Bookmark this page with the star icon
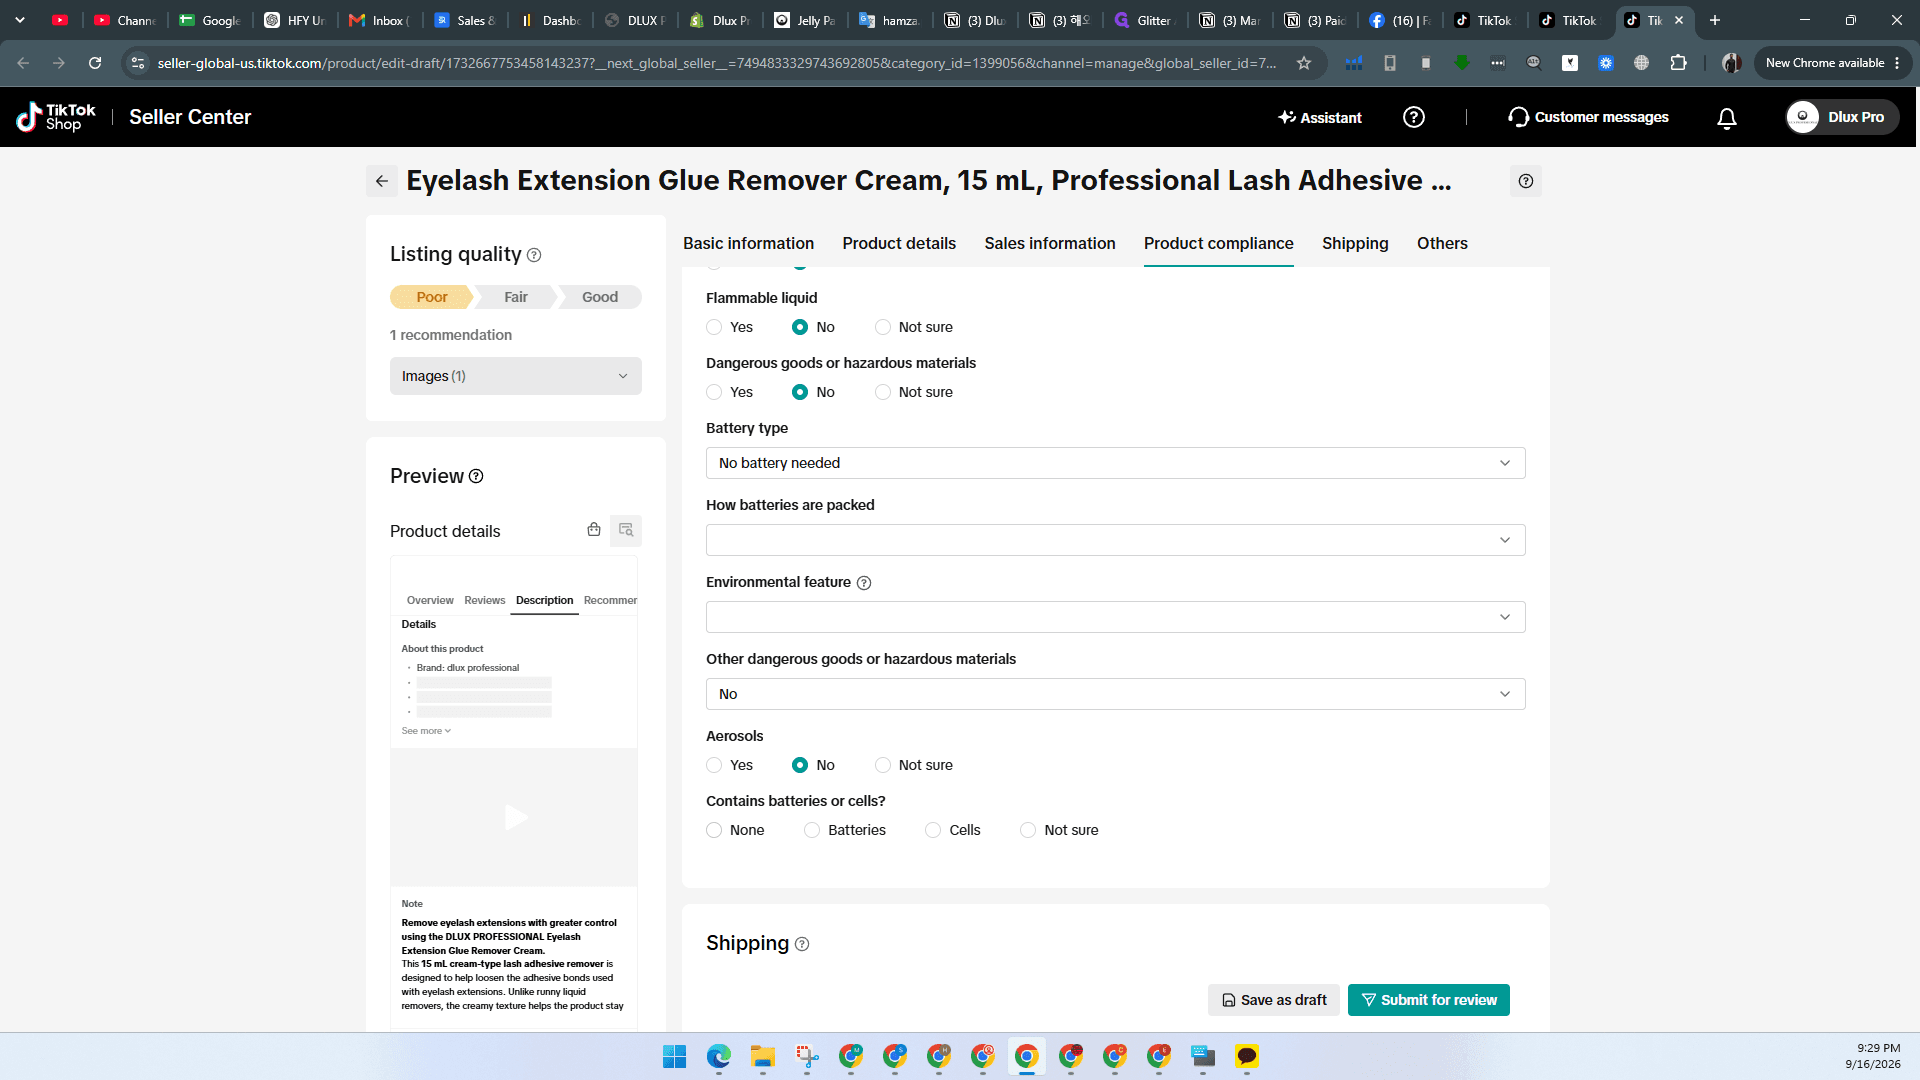 [1304, 63]
